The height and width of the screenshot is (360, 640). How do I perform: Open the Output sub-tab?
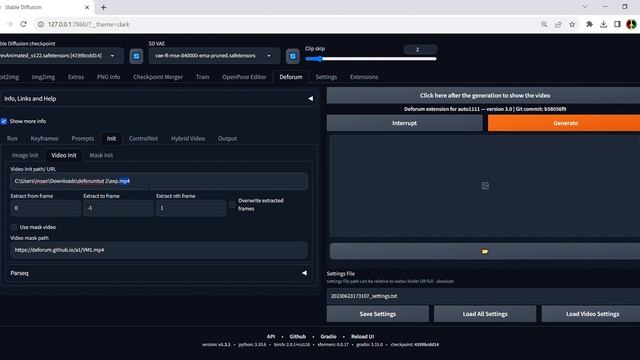tap(227, 138)
